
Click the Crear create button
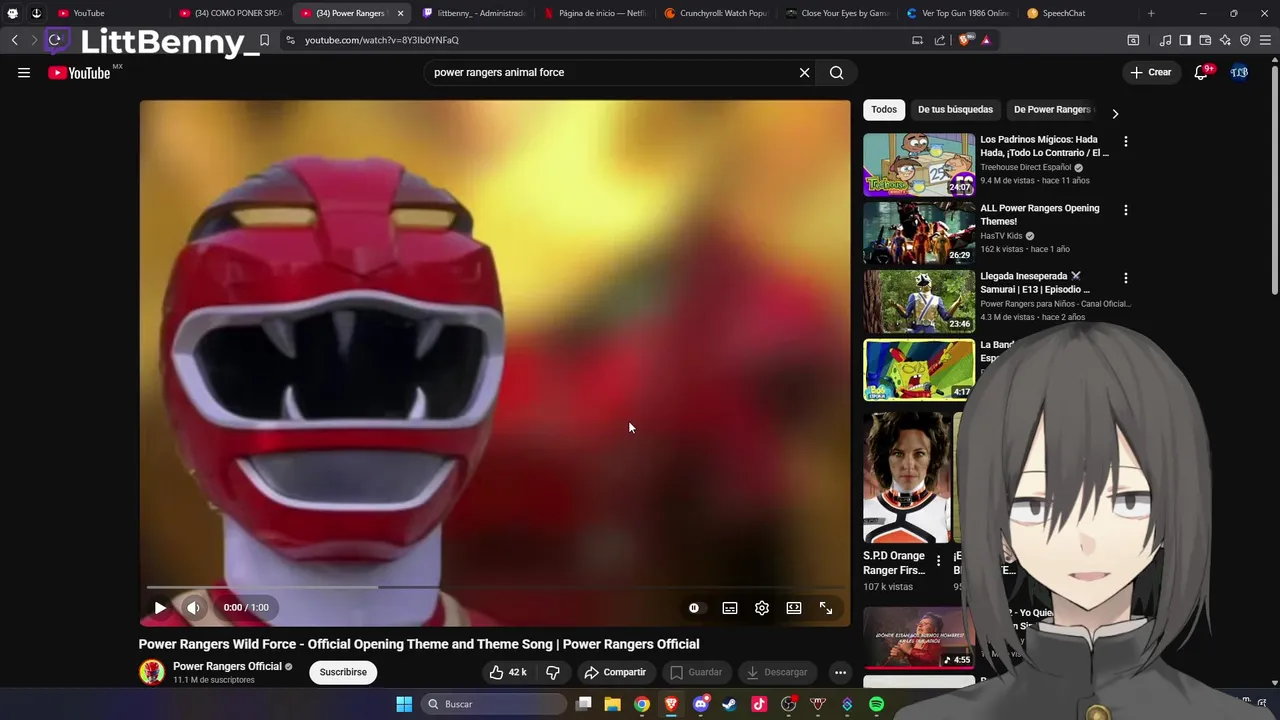coord(1150,72)
